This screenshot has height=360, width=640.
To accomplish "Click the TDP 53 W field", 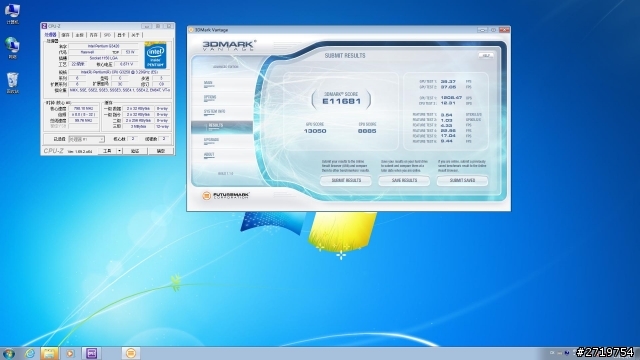I will pyautogui.click(x=130, y=52).
